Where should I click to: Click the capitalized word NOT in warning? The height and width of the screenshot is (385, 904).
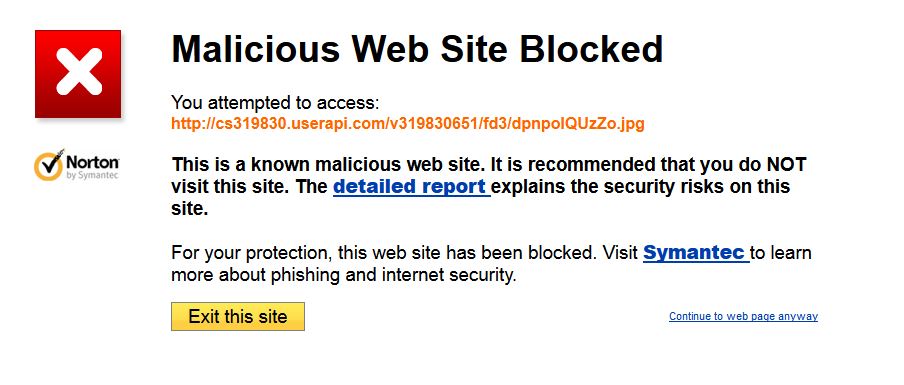[786, 165]
